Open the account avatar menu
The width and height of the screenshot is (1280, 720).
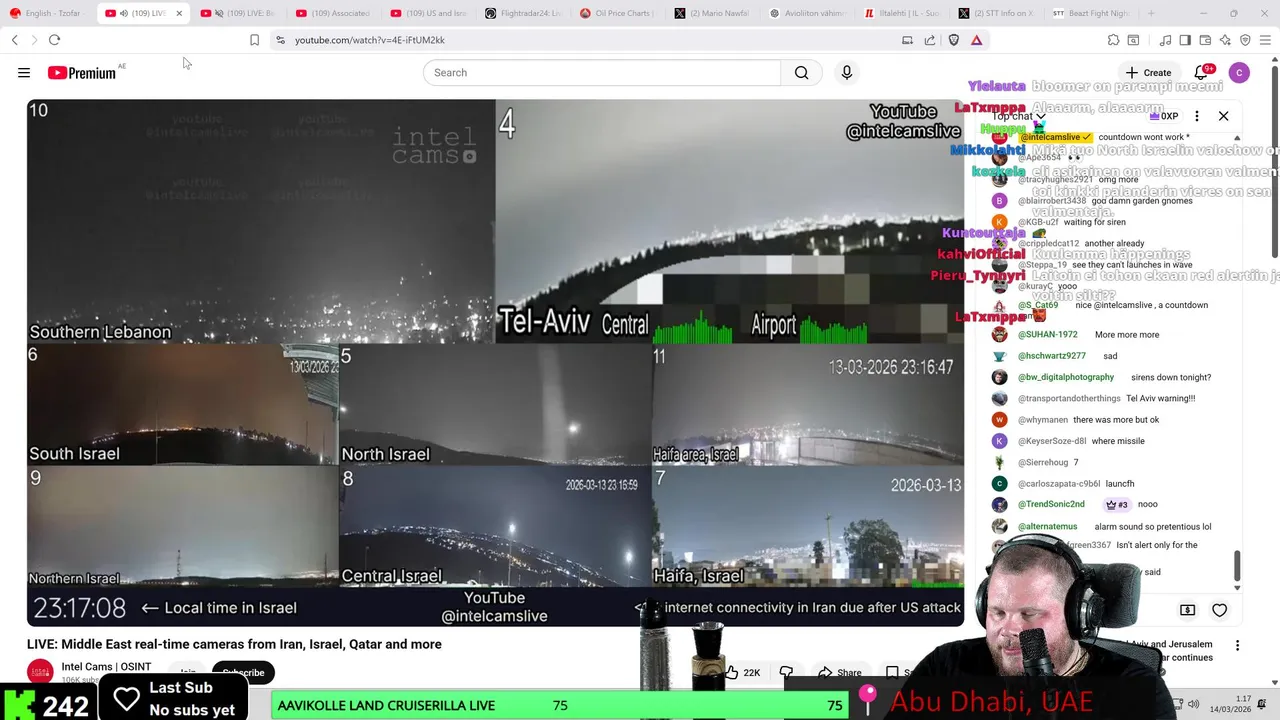click(x=1239, y=72)
